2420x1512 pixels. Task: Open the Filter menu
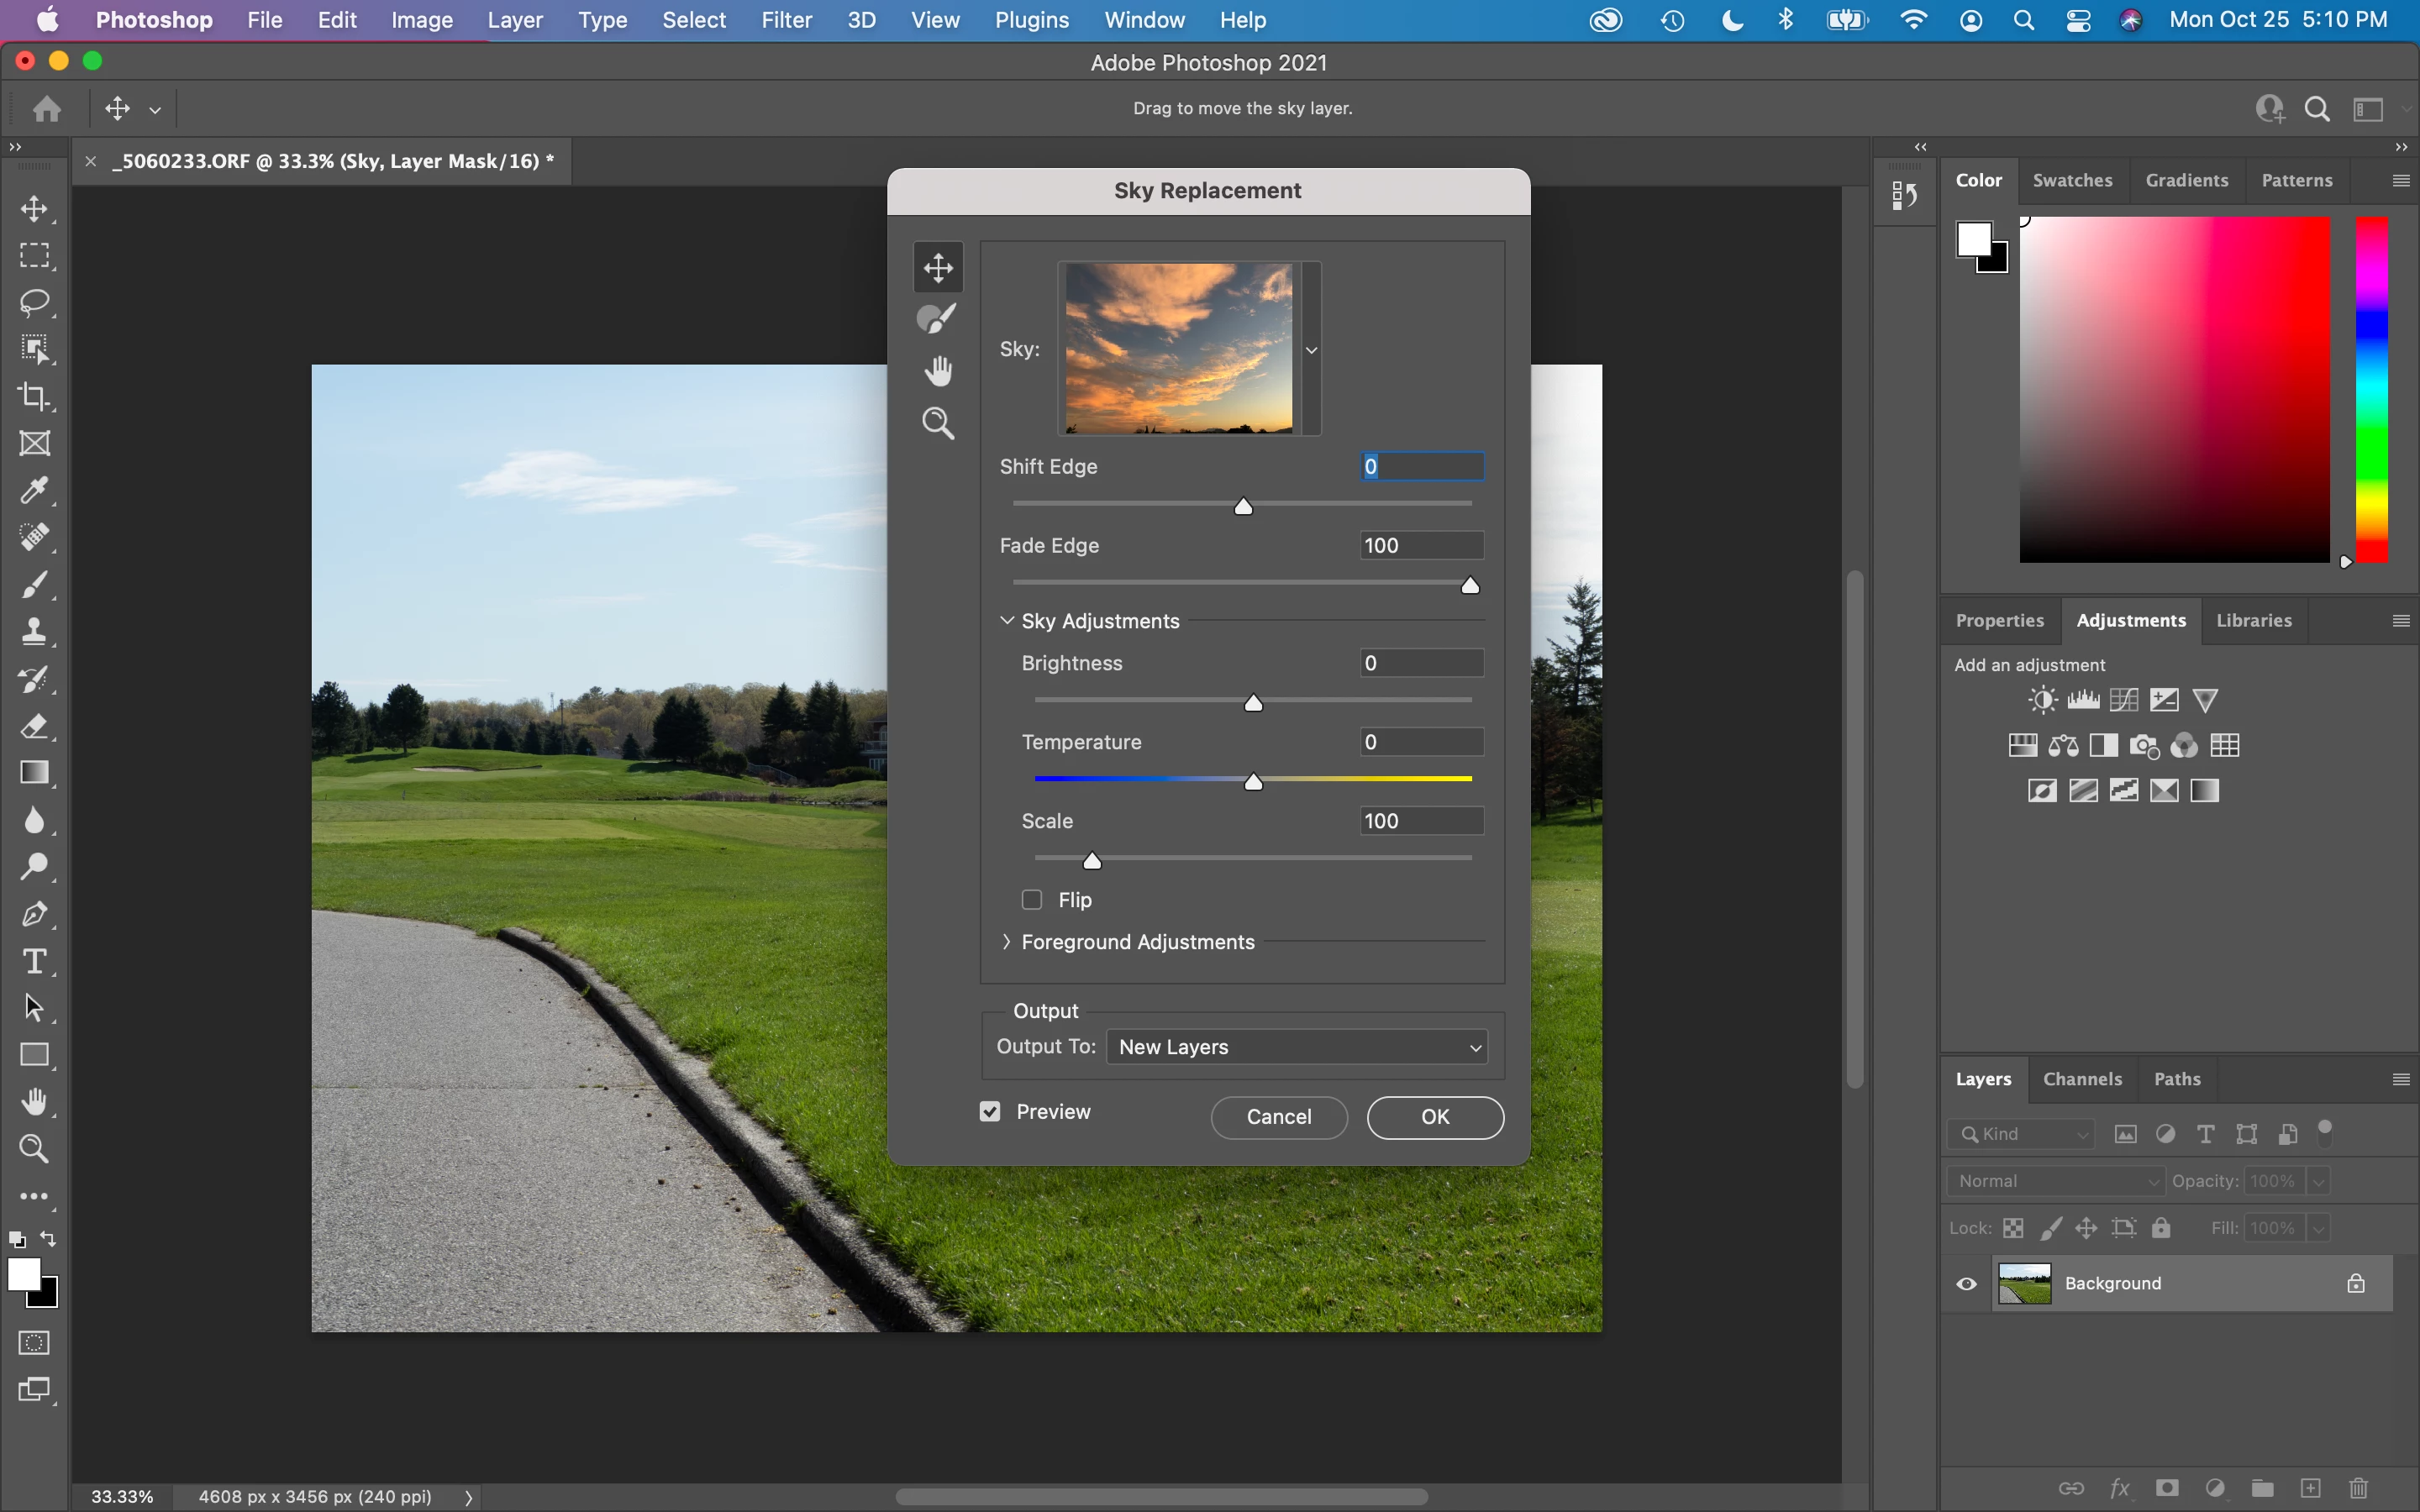click(786, 20)
